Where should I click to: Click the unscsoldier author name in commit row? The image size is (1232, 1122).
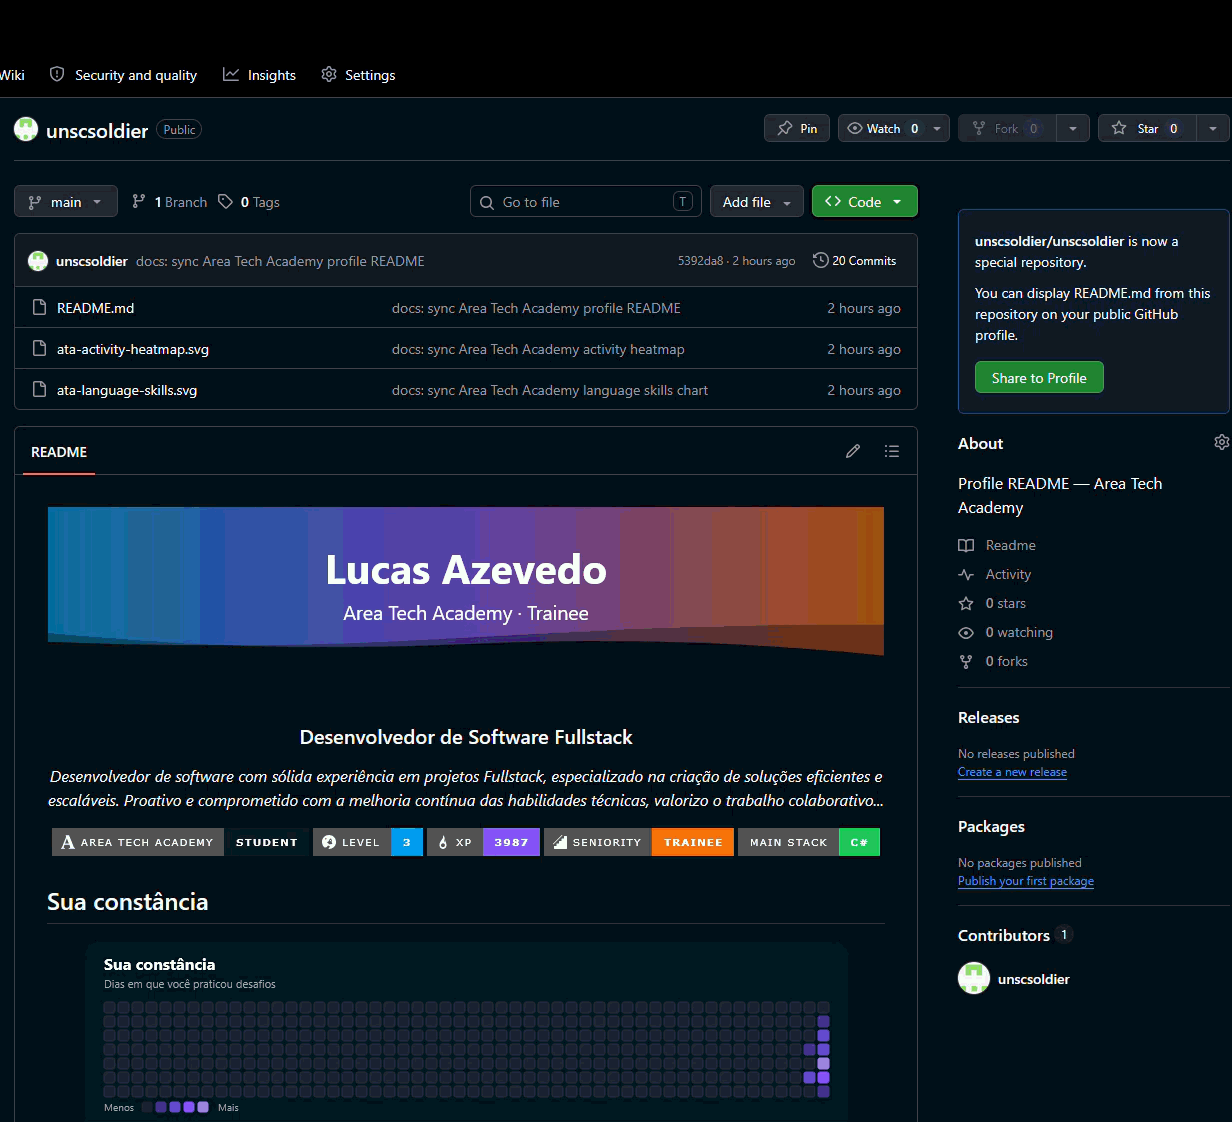coord(92,261)
